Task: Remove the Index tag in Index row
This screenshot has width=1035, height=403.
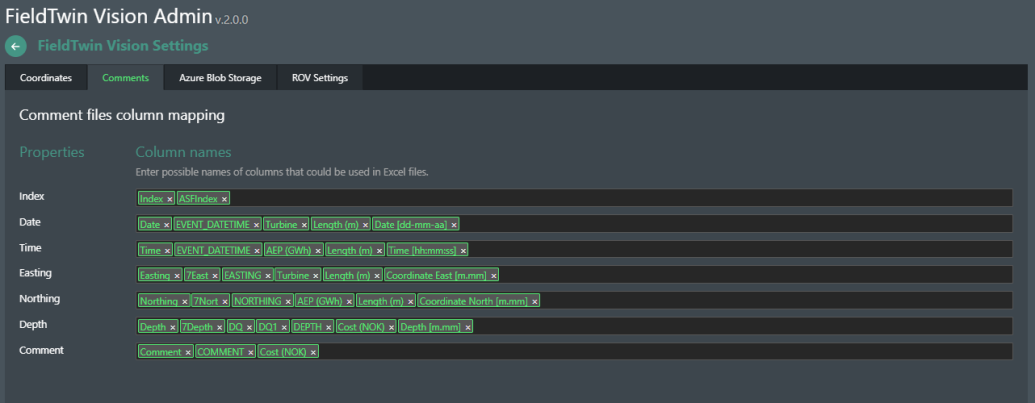Action: click(170, 199)
